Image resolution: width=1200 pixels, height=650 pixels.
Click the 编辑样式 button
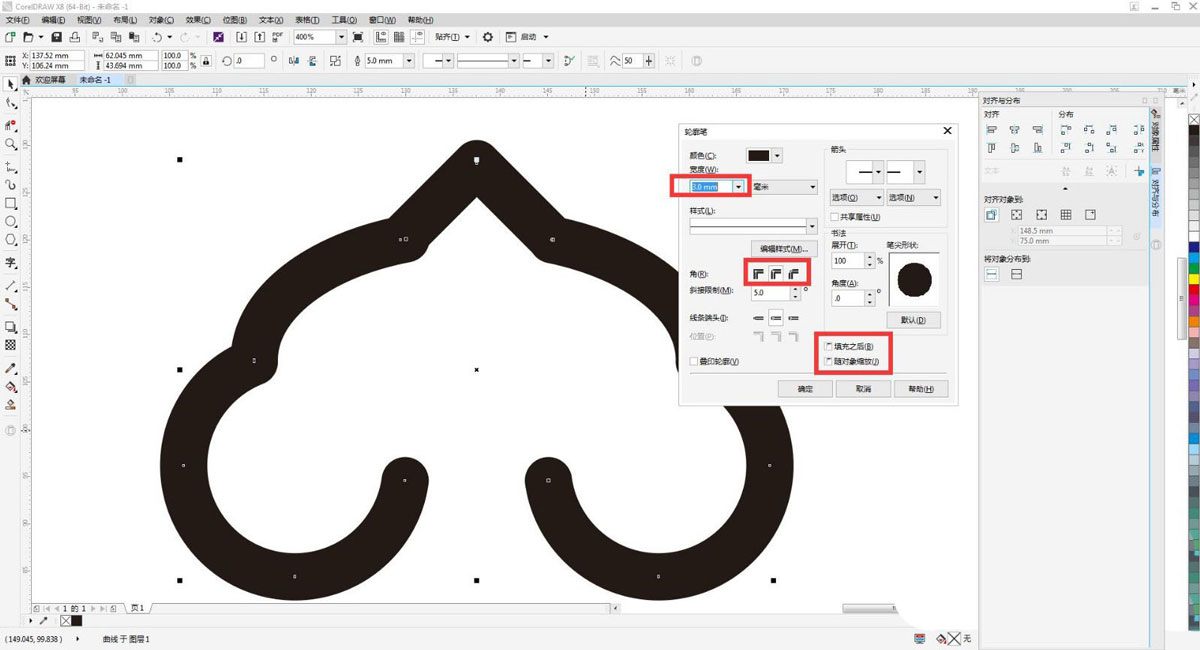785,248
